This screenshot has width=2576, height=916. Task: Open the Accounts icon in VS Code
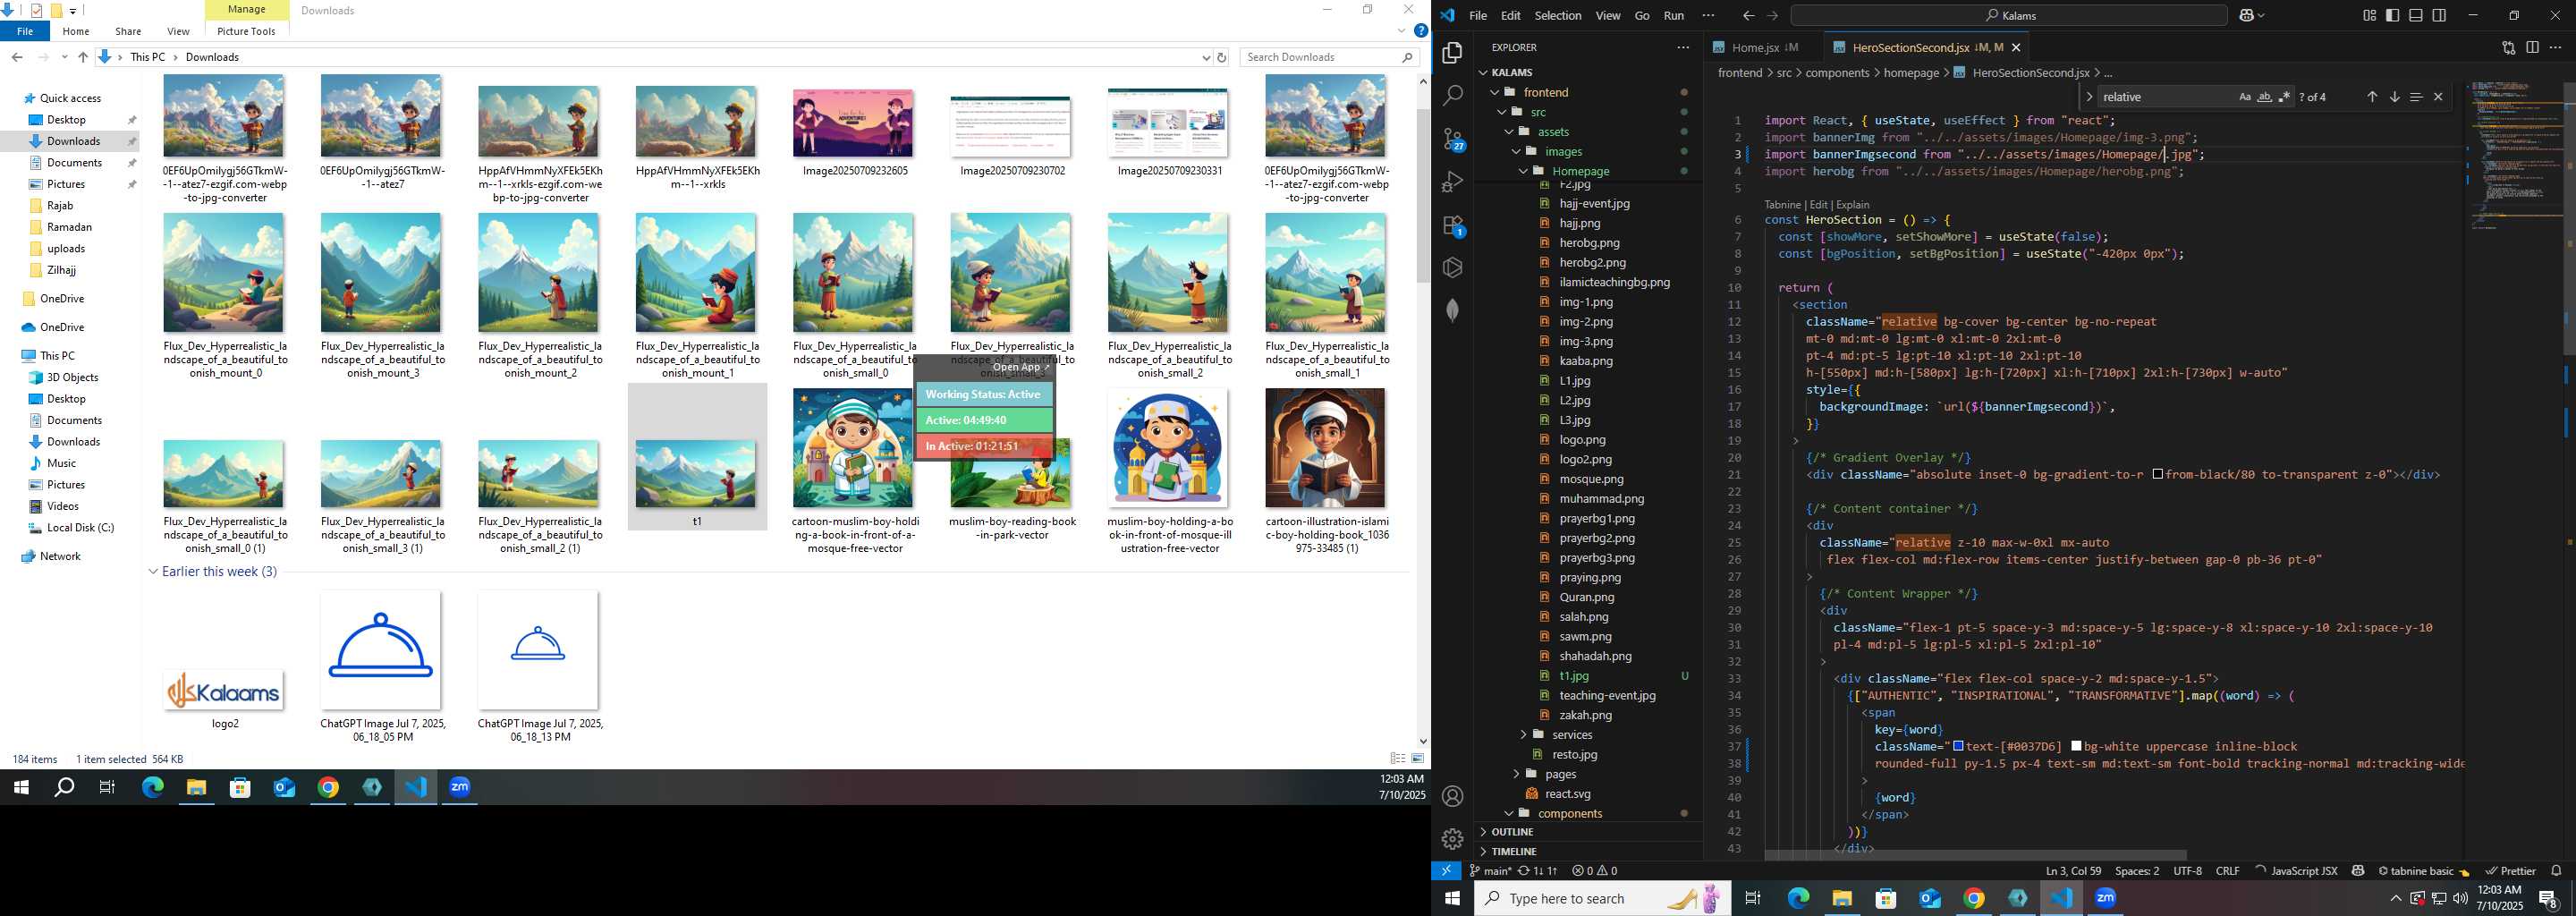1453,796
